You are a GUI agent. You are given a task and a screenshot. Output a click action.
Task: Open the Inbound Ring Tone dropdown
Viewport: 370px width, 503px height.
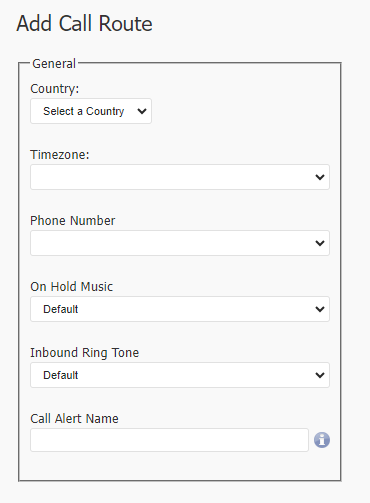180,375
